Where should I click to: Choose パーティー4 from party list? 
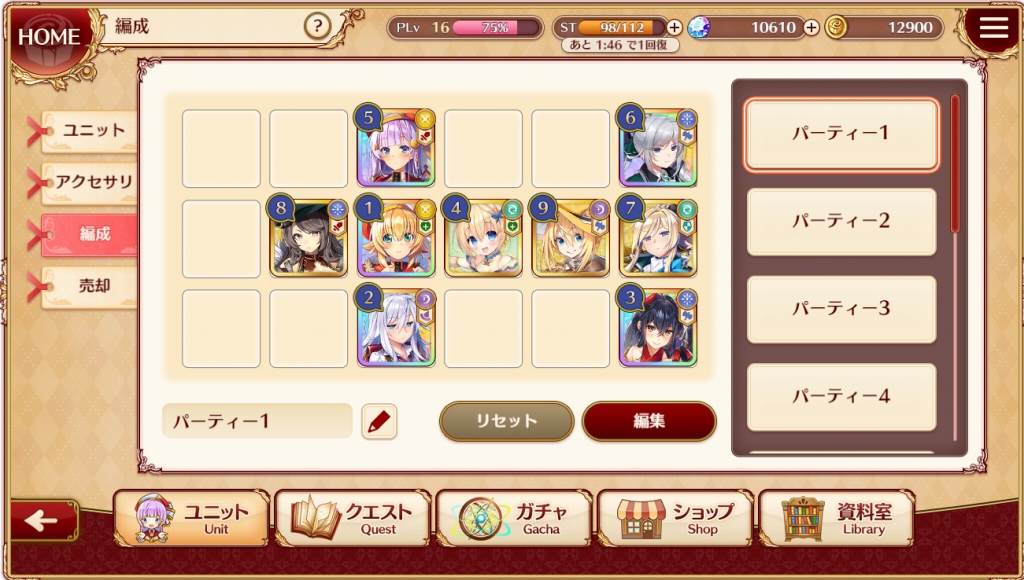(841, 396)
